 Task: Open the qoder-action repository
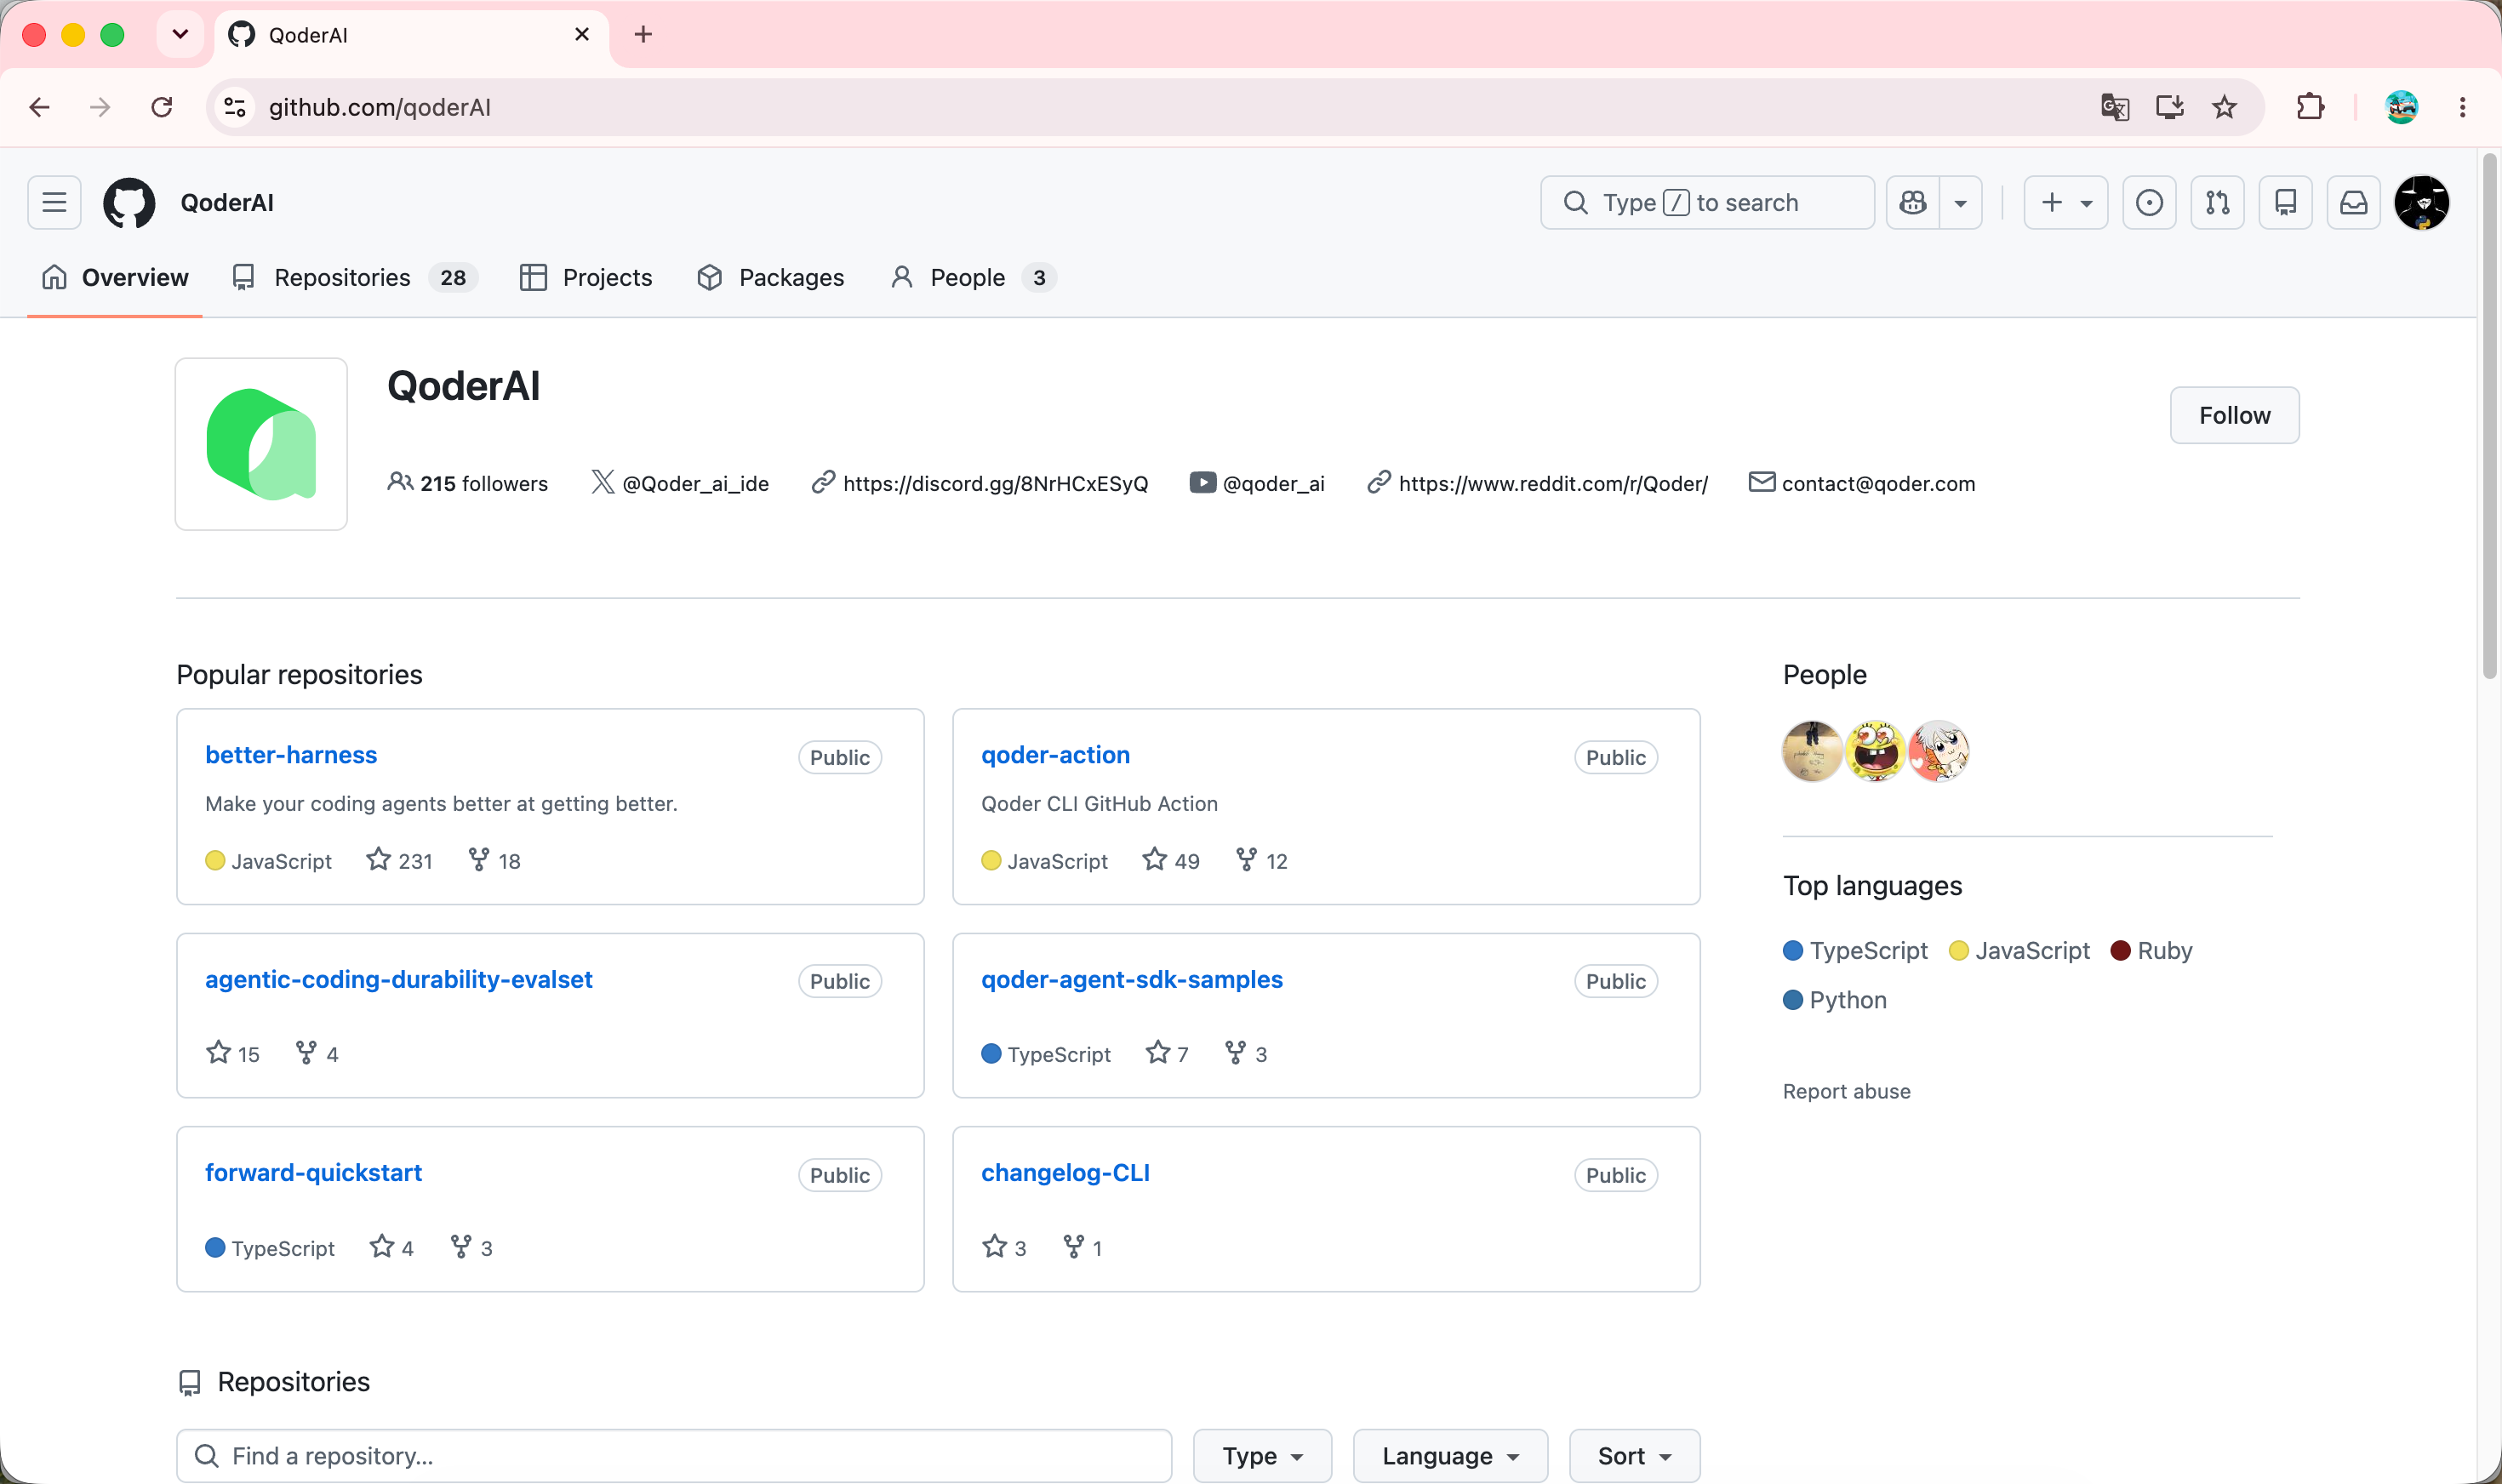[1055, 755]
